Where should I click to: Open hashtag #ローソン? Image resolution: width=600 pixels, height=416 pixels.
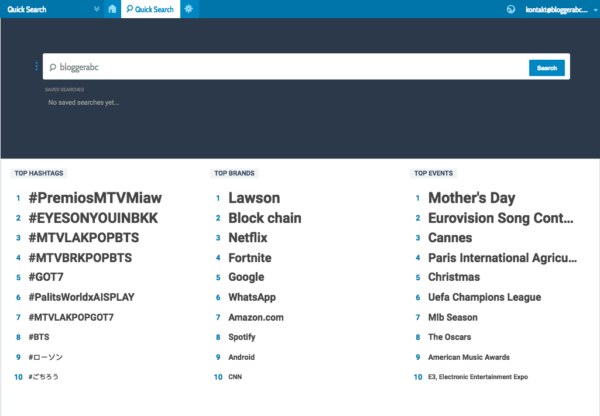point(46,357)
